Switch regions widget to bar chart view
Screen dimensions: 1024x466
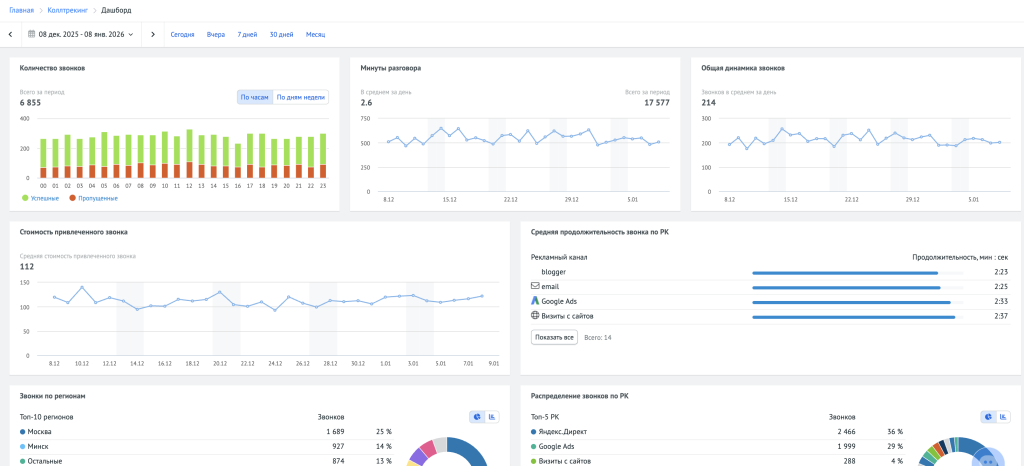click(492, 417)
